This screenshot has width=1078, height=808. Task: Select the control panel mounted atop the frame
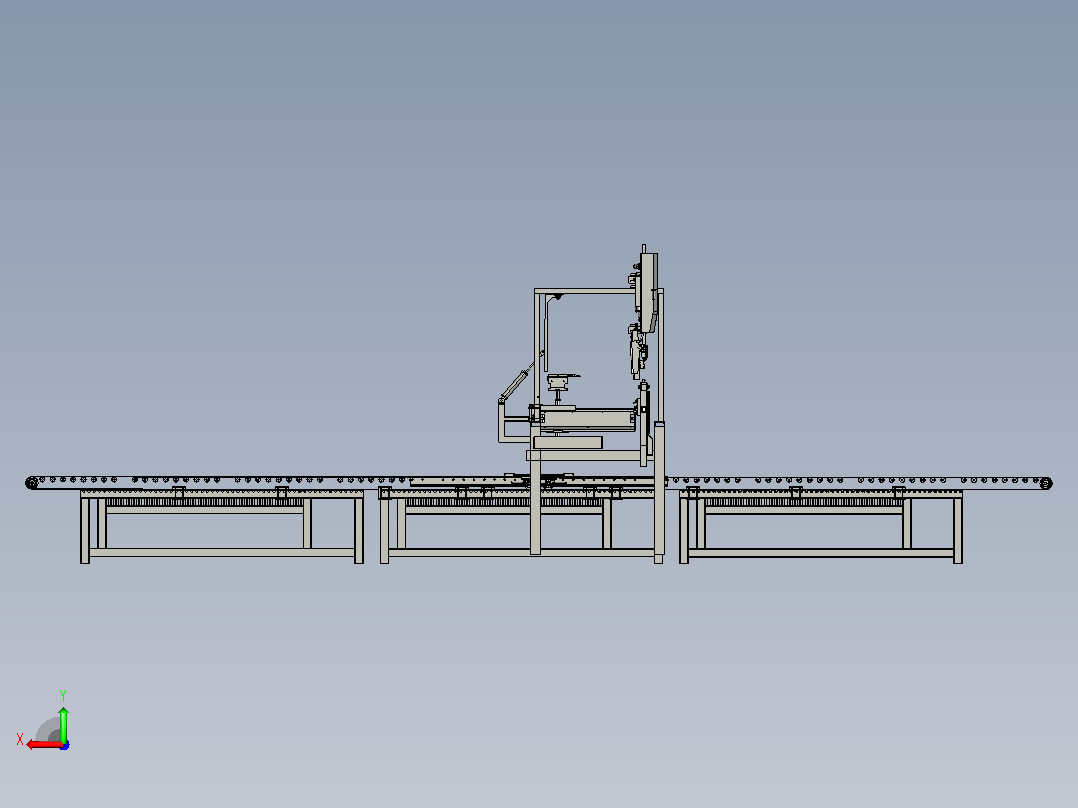tap(648, 292)
